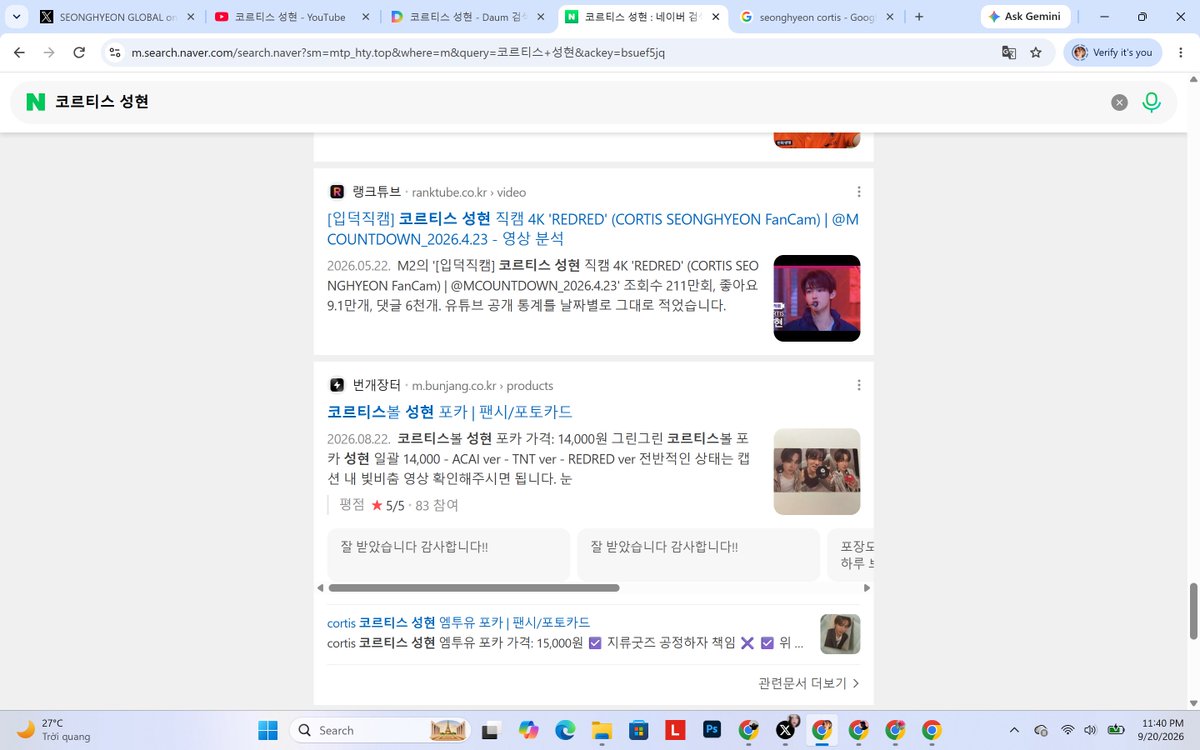Open the translate page icon in the address bar
Image resolution: width=1200 pixels, height=750 pixels.
pos(1009,52)
